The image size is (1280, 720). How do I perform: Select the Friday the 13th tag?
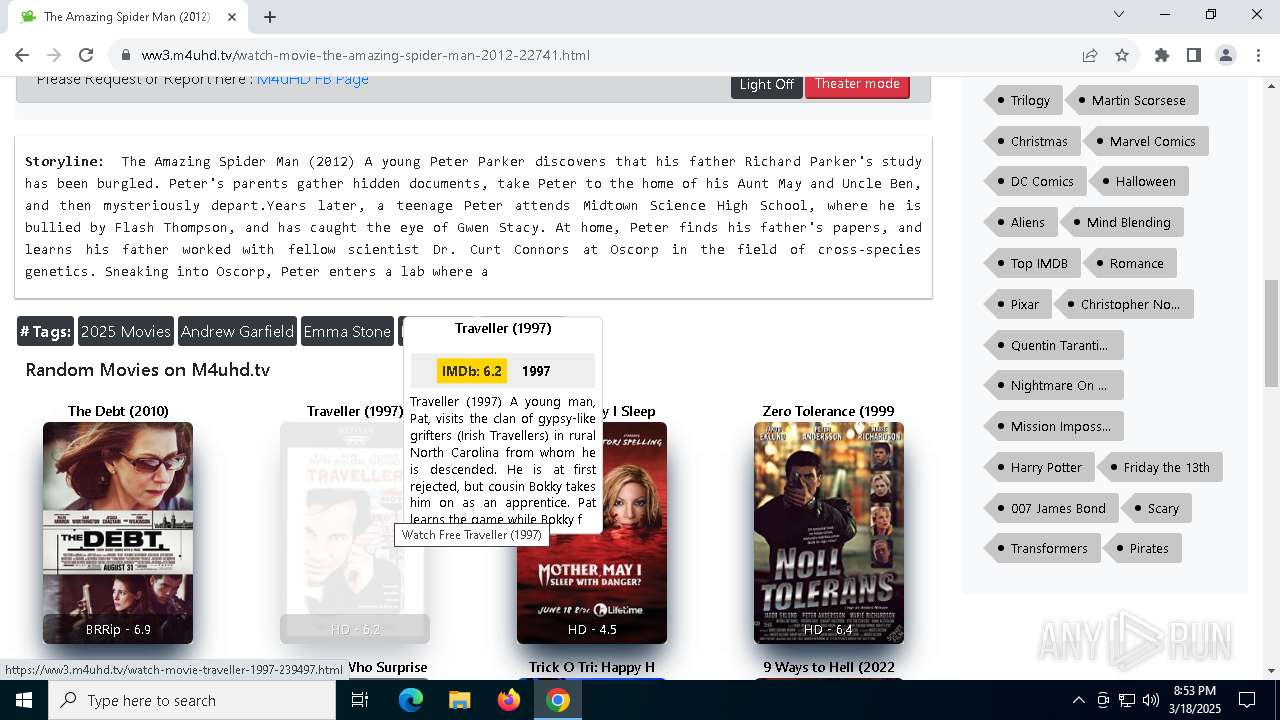(x=1160, y=467)
